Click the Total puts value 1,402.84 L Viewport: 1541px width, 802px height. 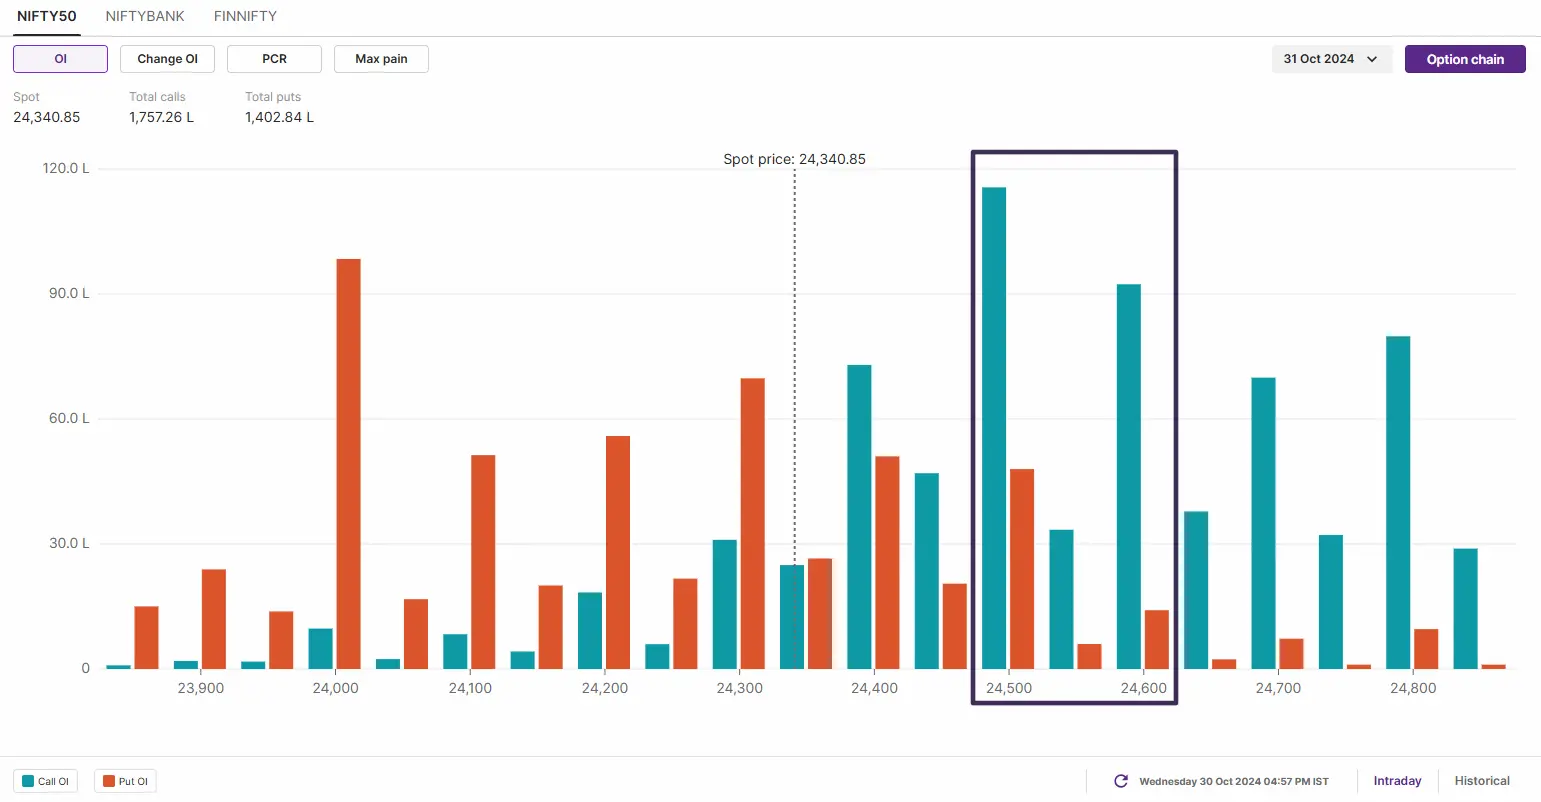click(x=279, y=117)
